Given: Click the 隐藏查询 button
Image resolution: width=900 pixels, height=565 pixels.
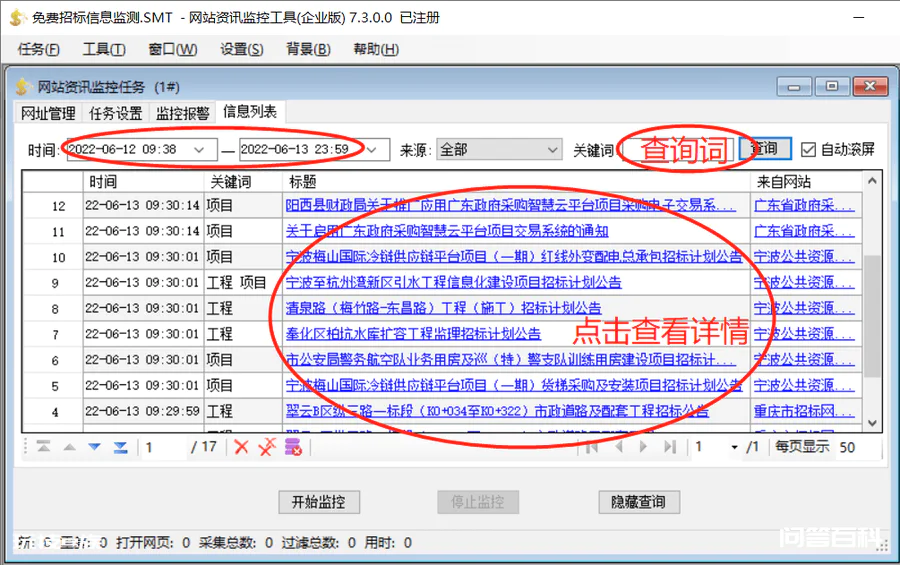Looking at the screenshot, I should click(x=638, y=502).
